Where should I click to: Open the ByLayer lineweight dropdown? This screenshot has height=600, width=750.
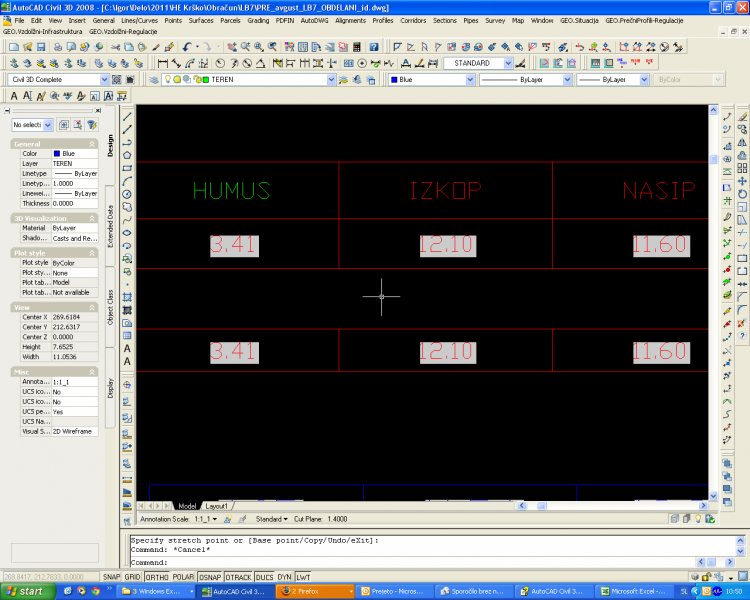[x=644, y=79]
